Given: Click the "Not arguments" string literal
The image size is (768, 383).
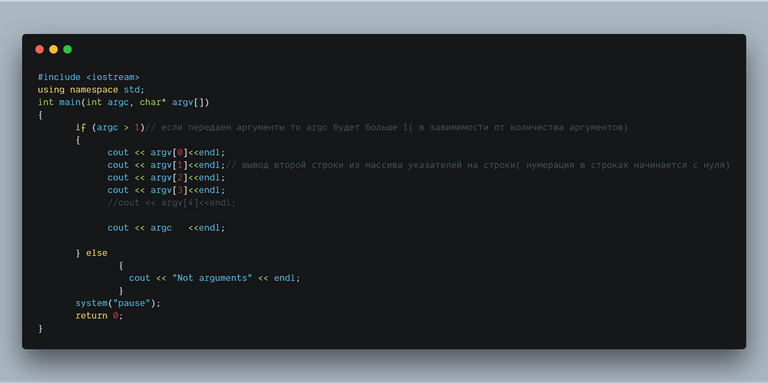Looking at the screenshot, I should [x=212, y=278].
